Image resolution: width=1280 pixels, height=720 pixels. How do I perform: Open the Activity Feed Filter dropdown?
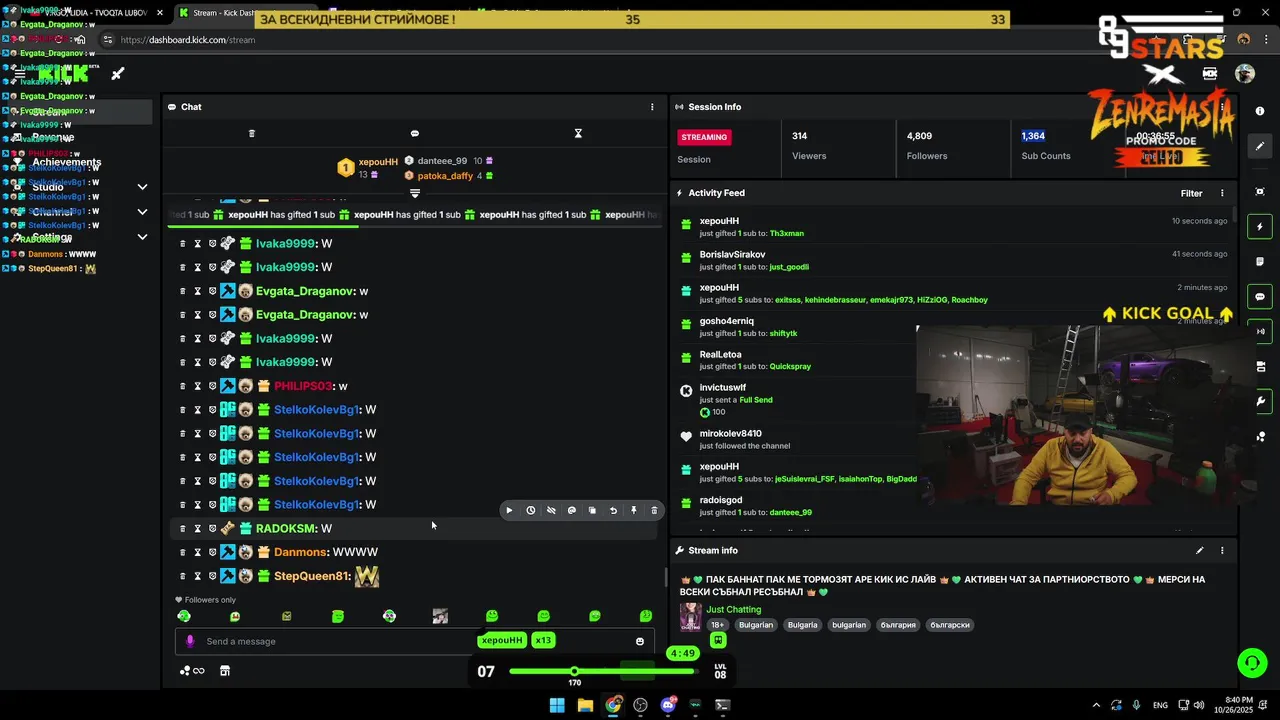click(1191, 193)
